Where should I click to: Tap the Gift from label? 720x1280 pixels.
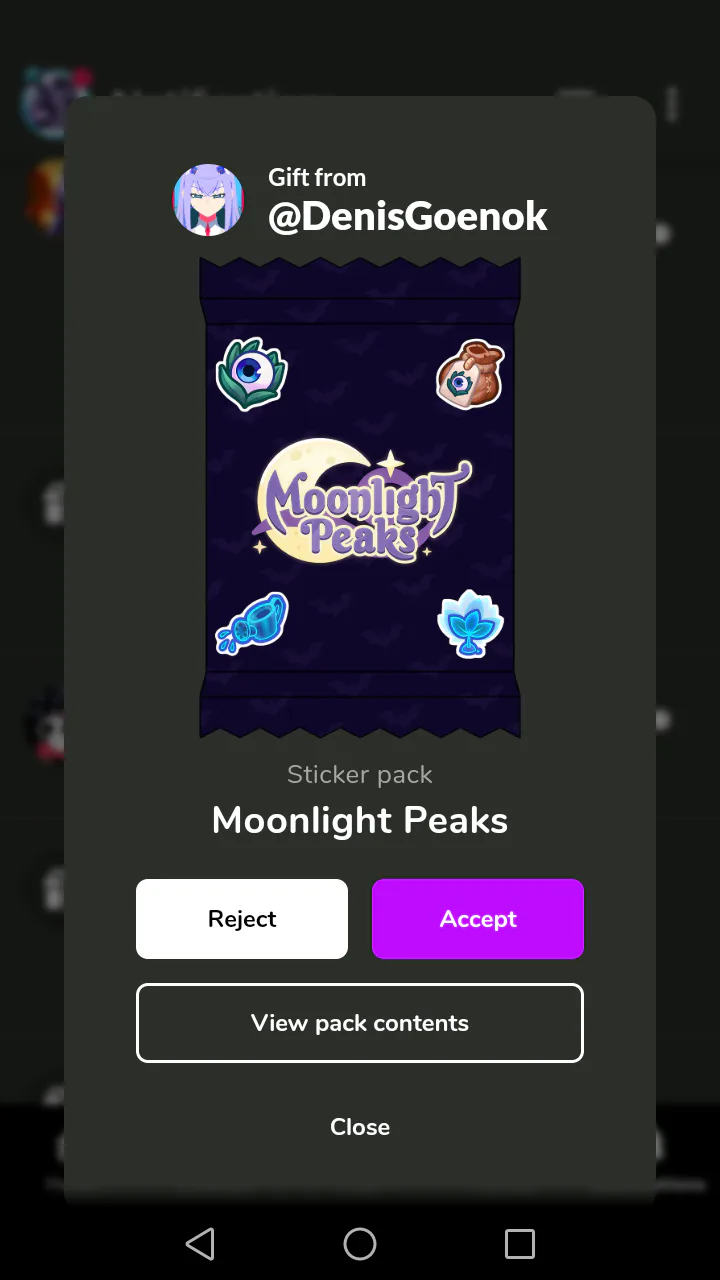click(317, 178)
